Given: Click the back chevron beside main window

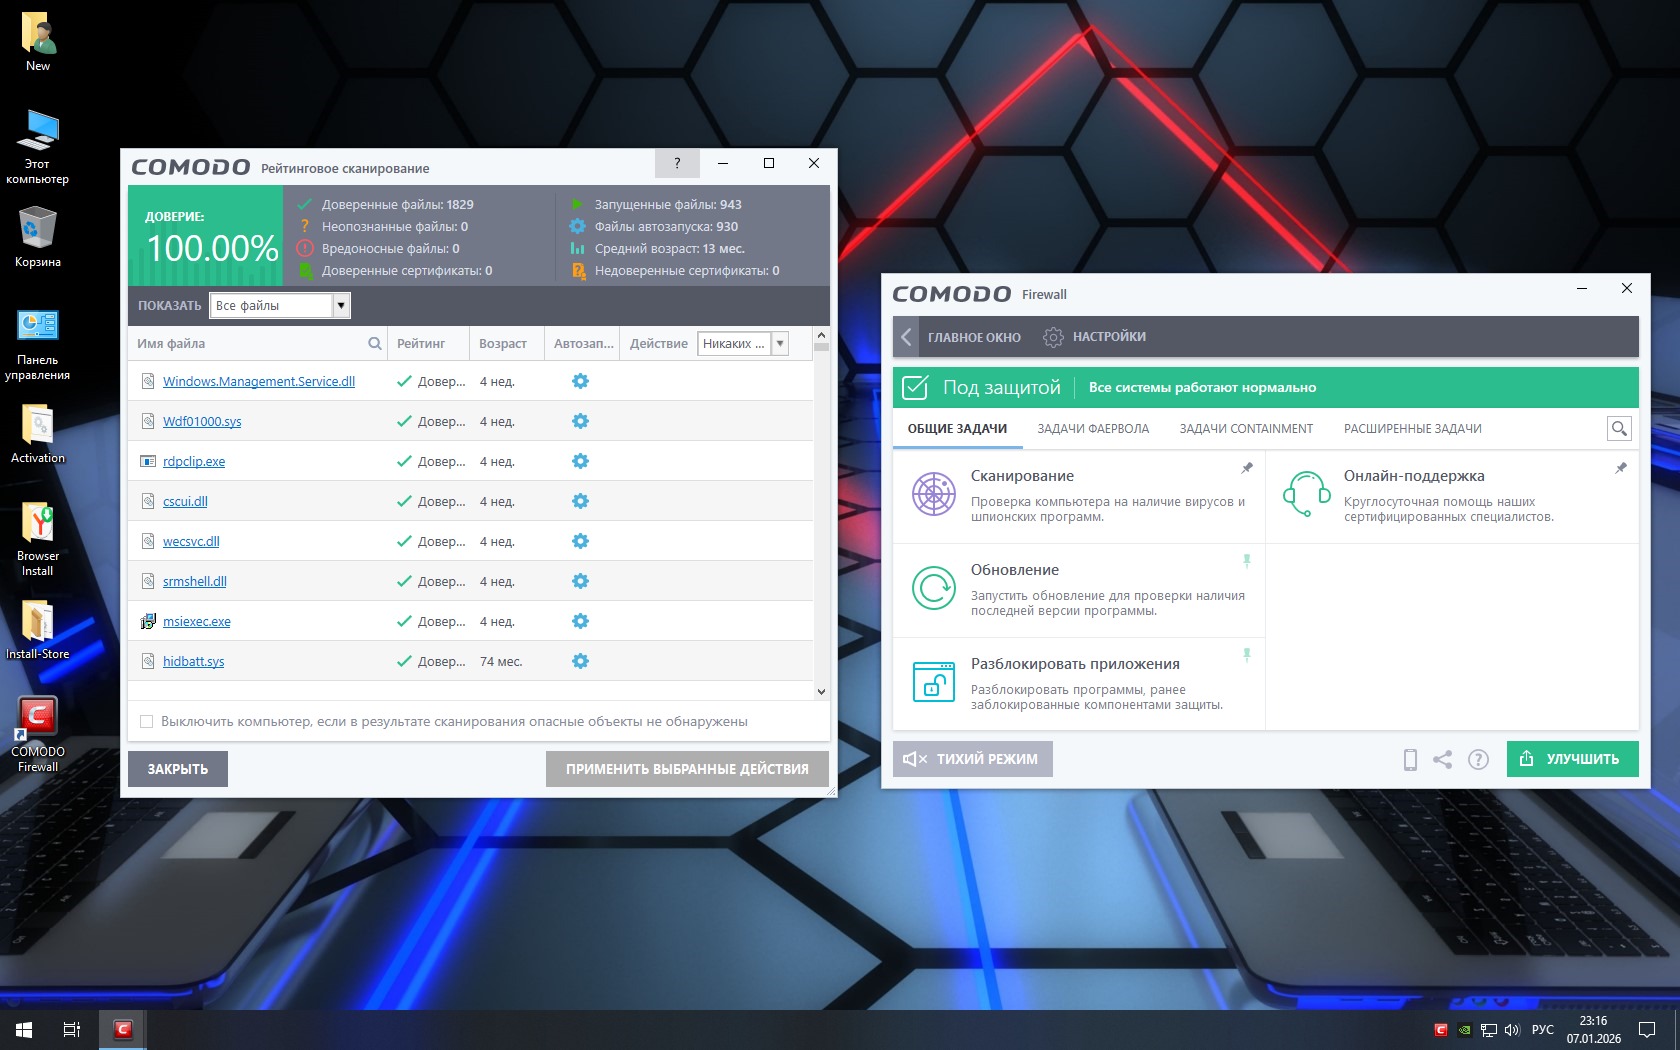Looking at the screenshot, I should point(906,337).
